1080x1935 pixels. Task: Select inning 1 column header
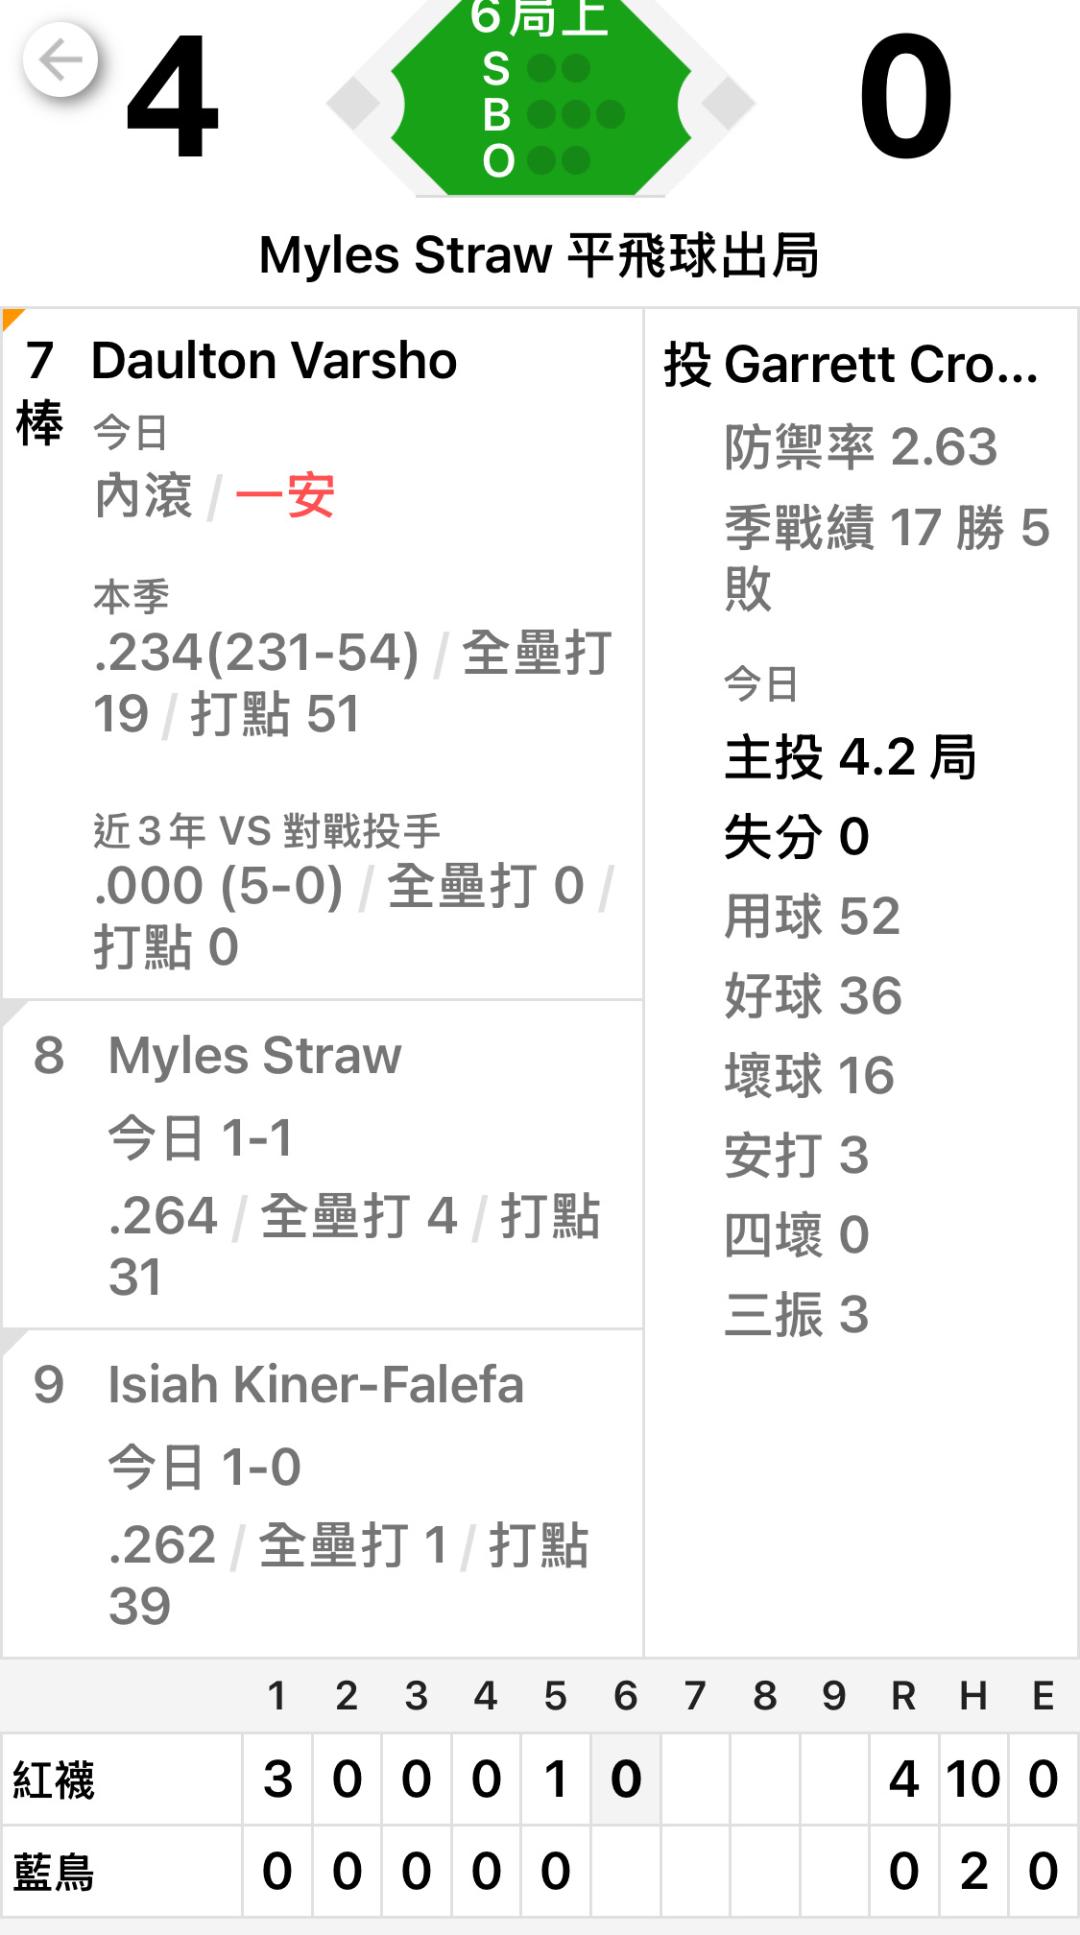277,1696
